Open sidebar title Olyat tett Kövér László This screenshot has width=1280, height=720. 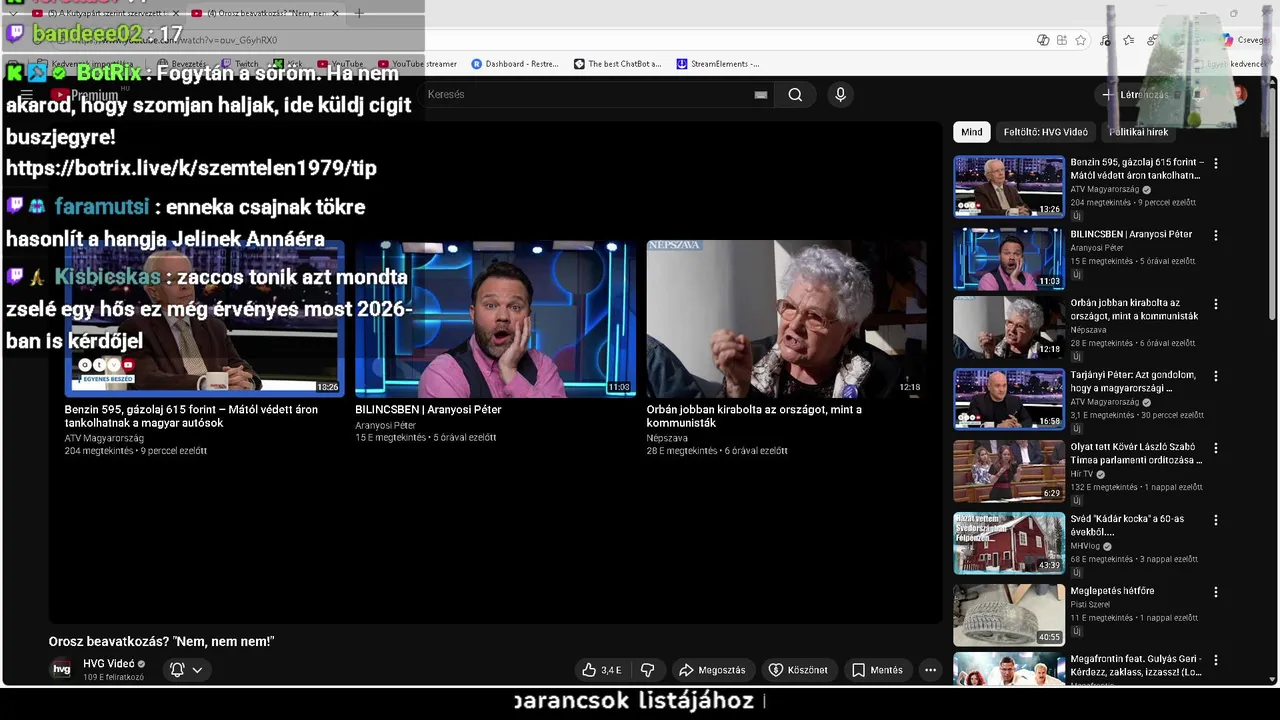[x=1136, y=453]
